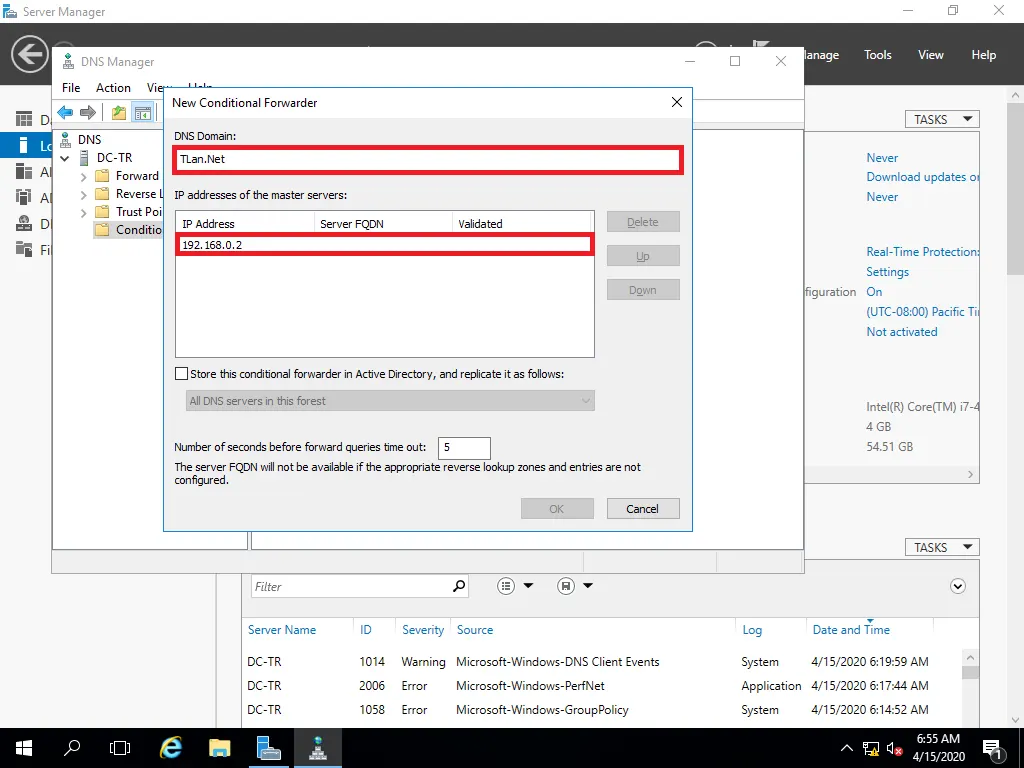Switch to Server Manager taskbar icon
Screen dimensions: 1024x768
tap(268, 748)
